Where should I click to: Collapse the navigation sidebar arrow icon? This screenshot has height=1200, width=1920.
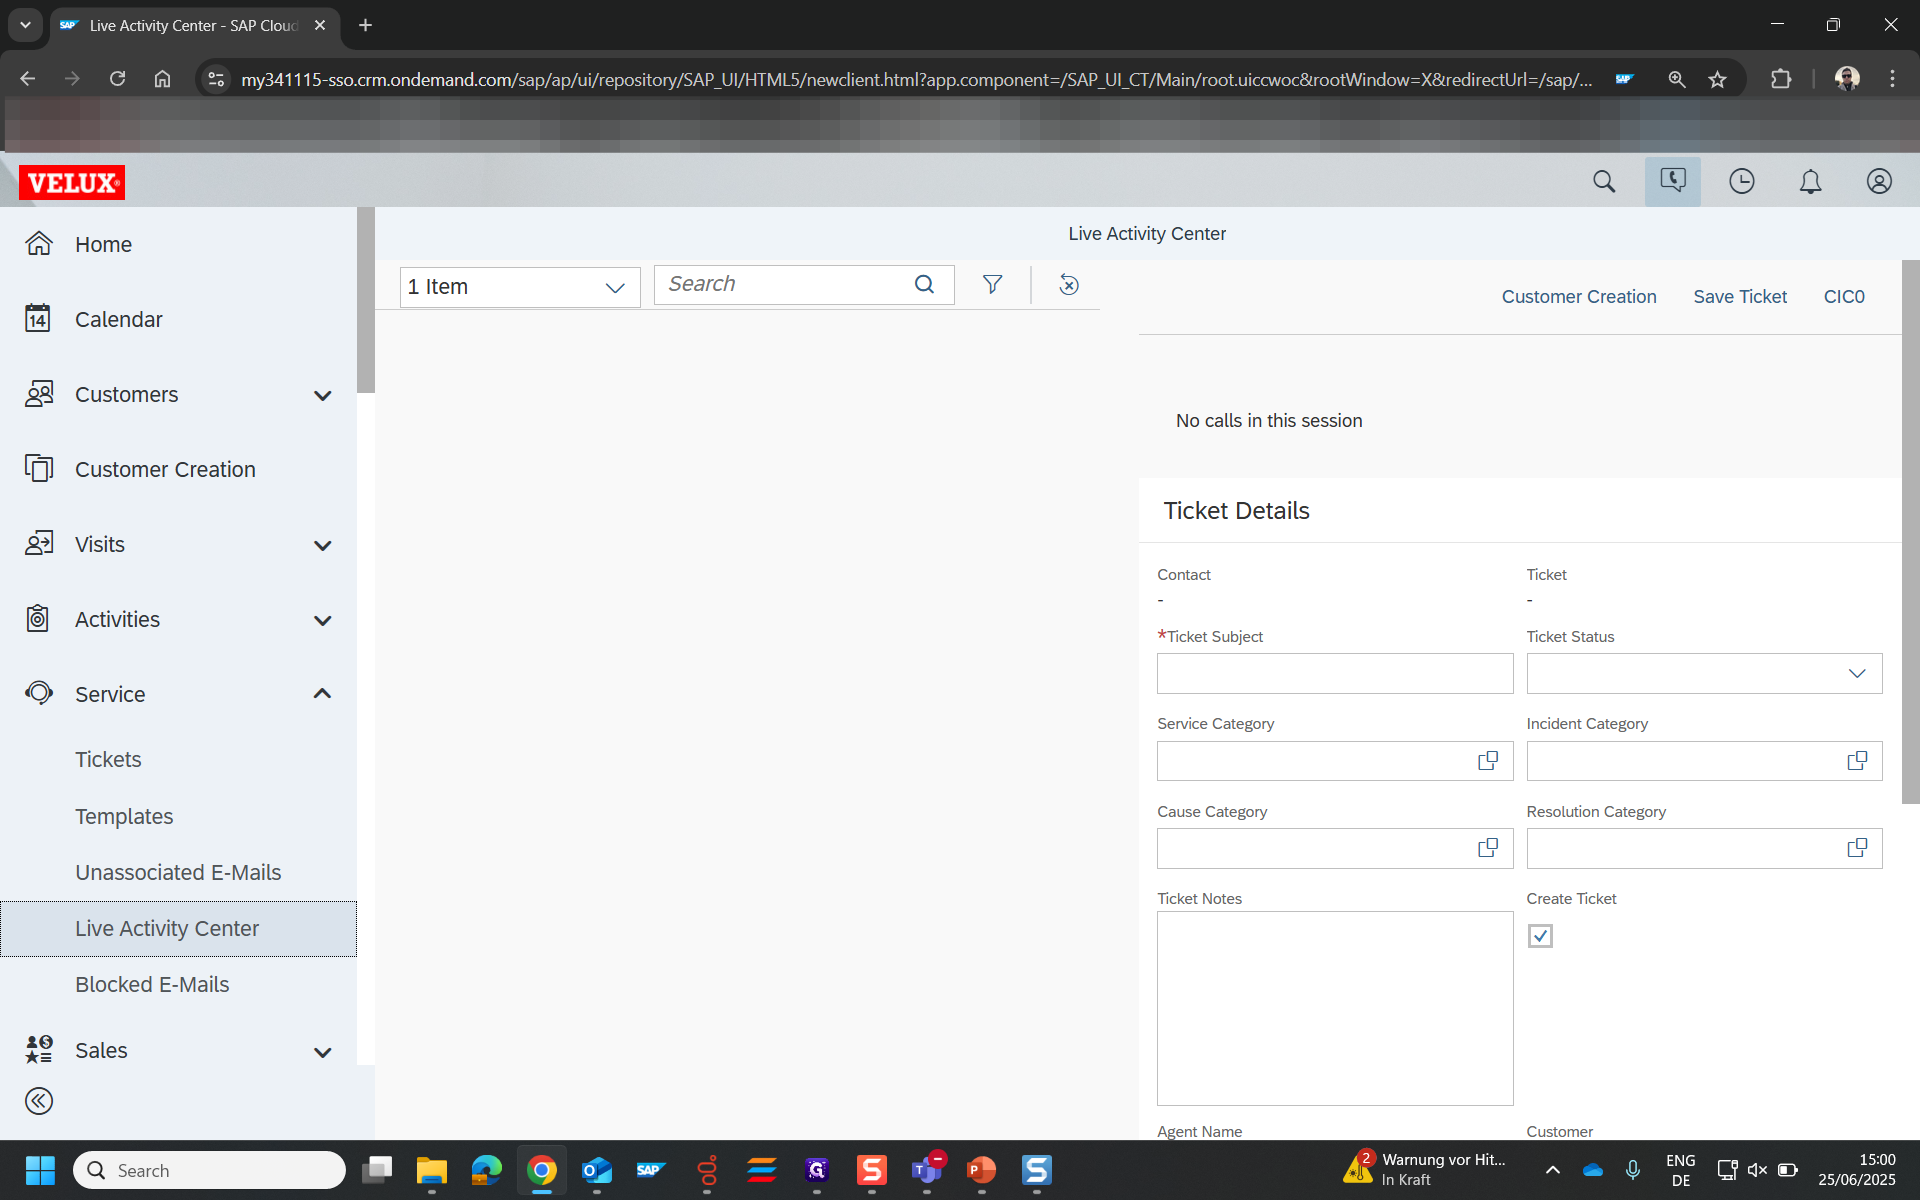point(39,1101)
